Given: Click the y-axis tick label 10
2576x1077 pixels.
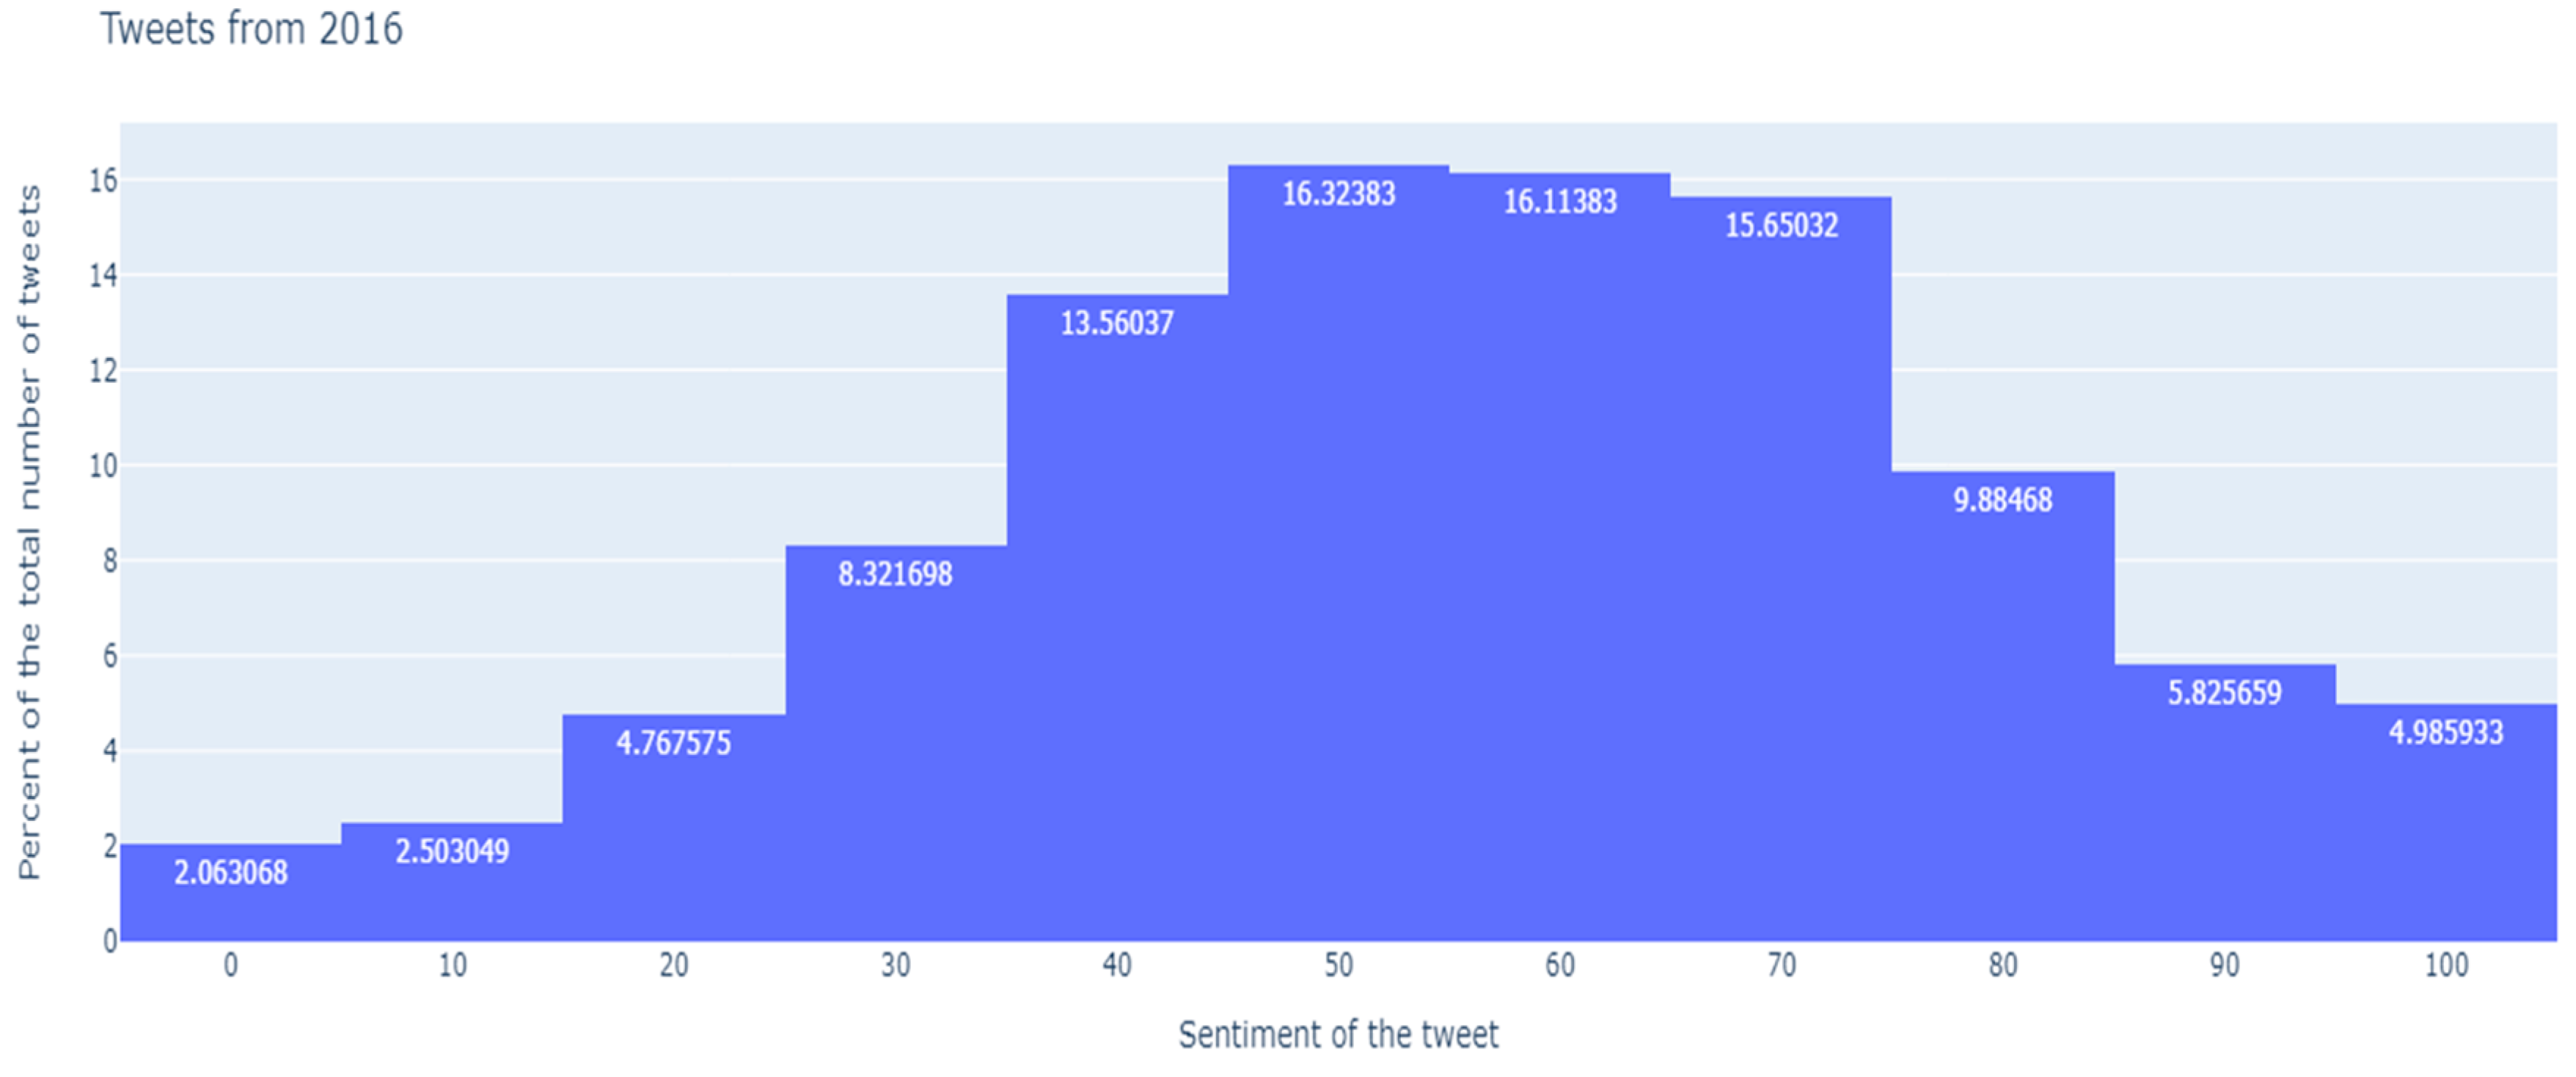Looking at the screenshot, I should [x=103, y=466].
